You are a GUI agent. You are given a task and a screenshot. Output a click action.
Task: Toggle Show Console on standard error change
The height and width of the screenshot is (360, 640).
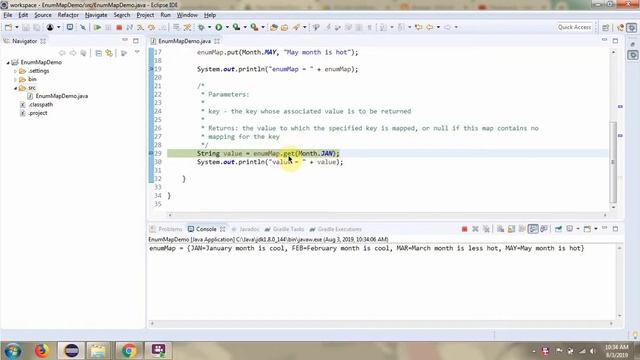click(544, 229)
